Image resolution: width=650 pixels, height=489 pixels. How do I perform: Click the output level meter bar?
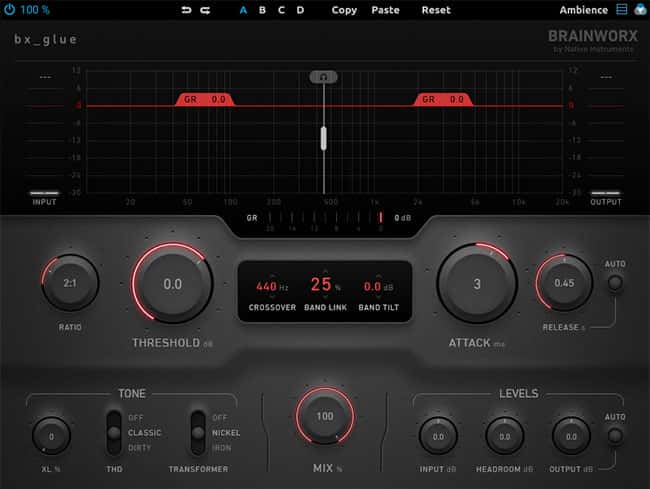(x=606, y=193)
